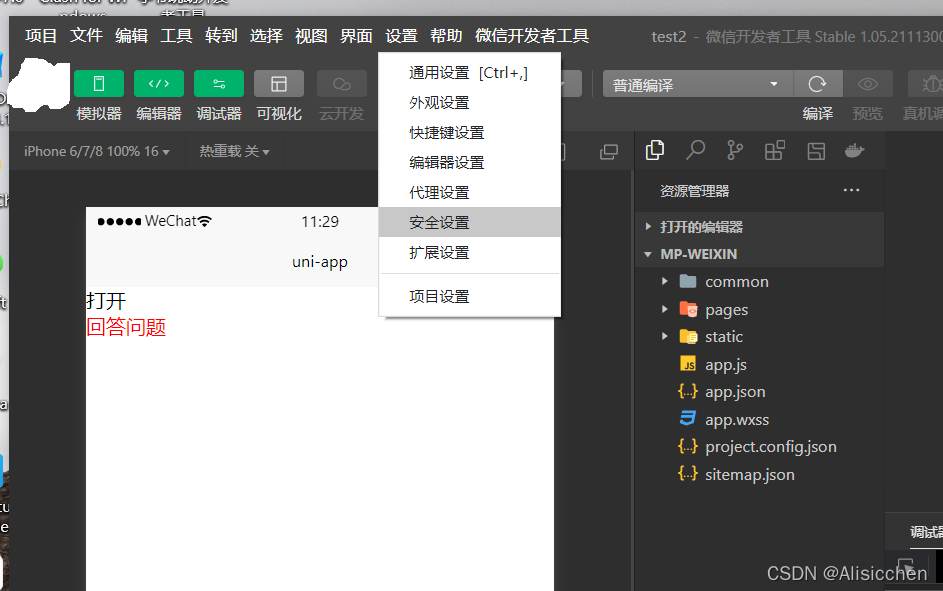The image size is (943, 591).
Task: Choose 通用设置 [Ctrl+,] from the menu
Action: click(x=470, y=73)
